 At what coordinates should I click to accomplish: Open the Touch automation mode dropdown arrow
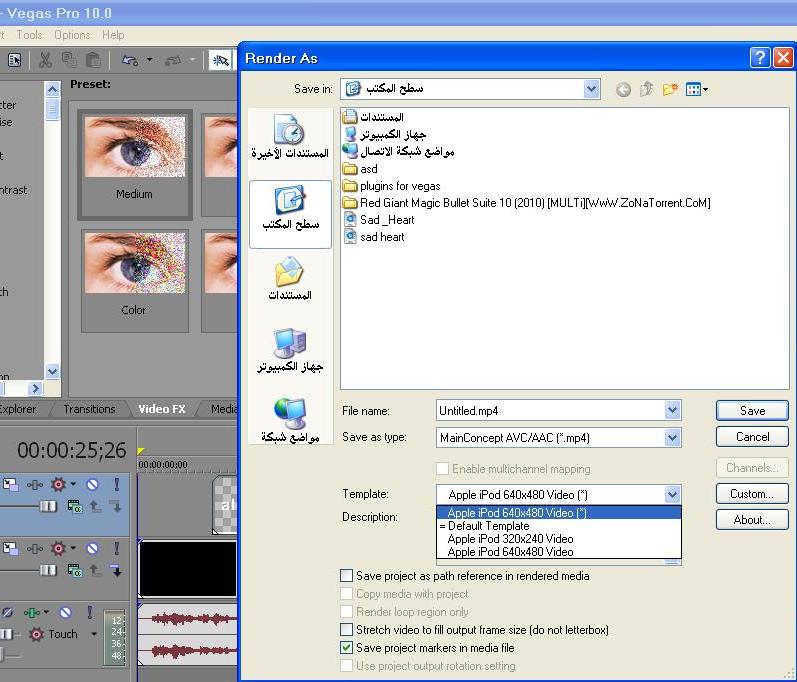click(x=94, y=634)
